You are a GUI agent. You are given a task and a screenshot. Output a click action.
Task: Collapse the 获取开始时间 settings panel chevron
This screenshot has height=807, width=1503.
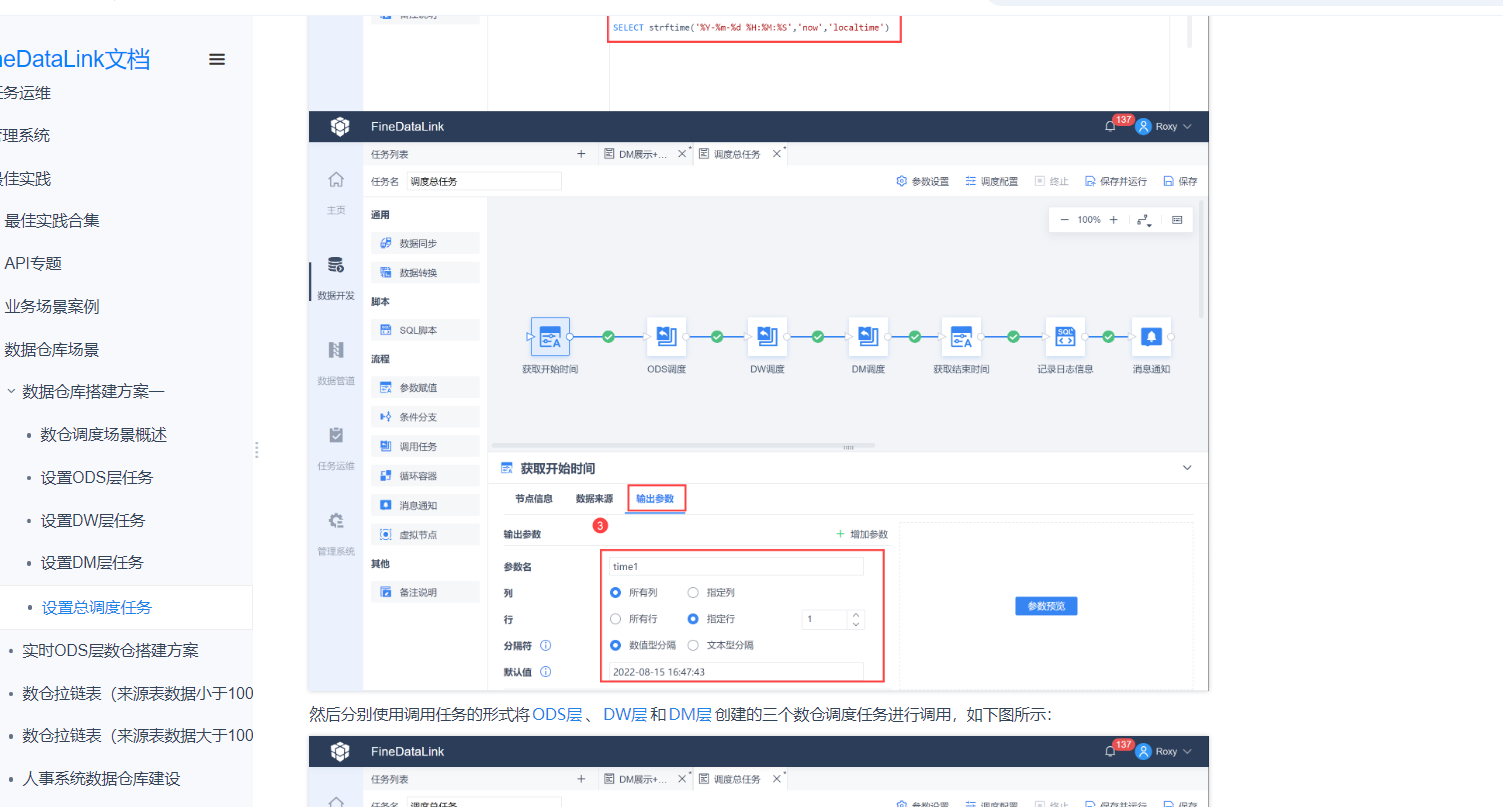click(x=1187, y=468)
